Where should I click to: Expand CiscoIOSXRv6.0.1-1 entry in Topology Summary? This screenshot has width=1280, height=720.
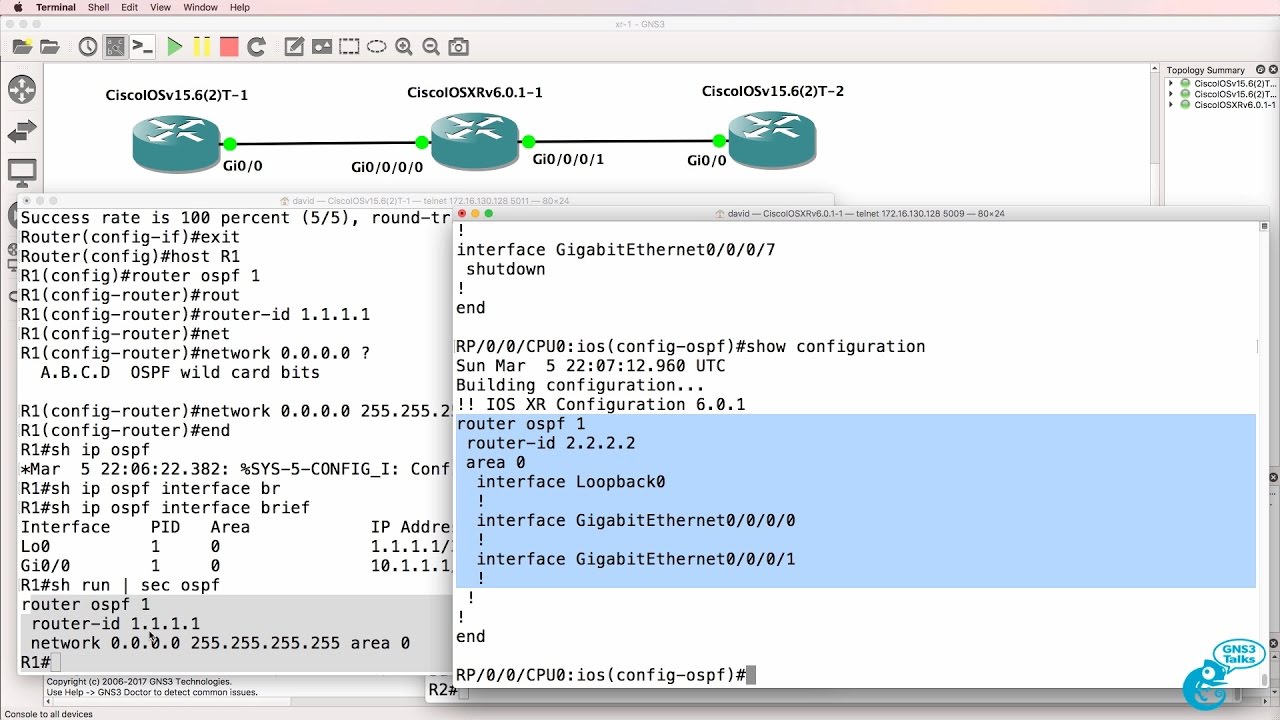click(x=1171, y=104)
